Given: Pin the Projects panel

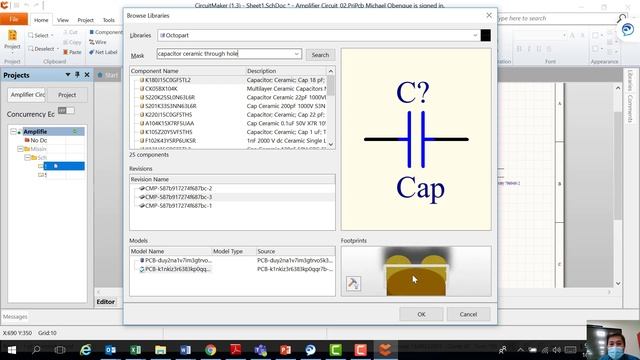Looking at the screenshot, I should (77, 75).
